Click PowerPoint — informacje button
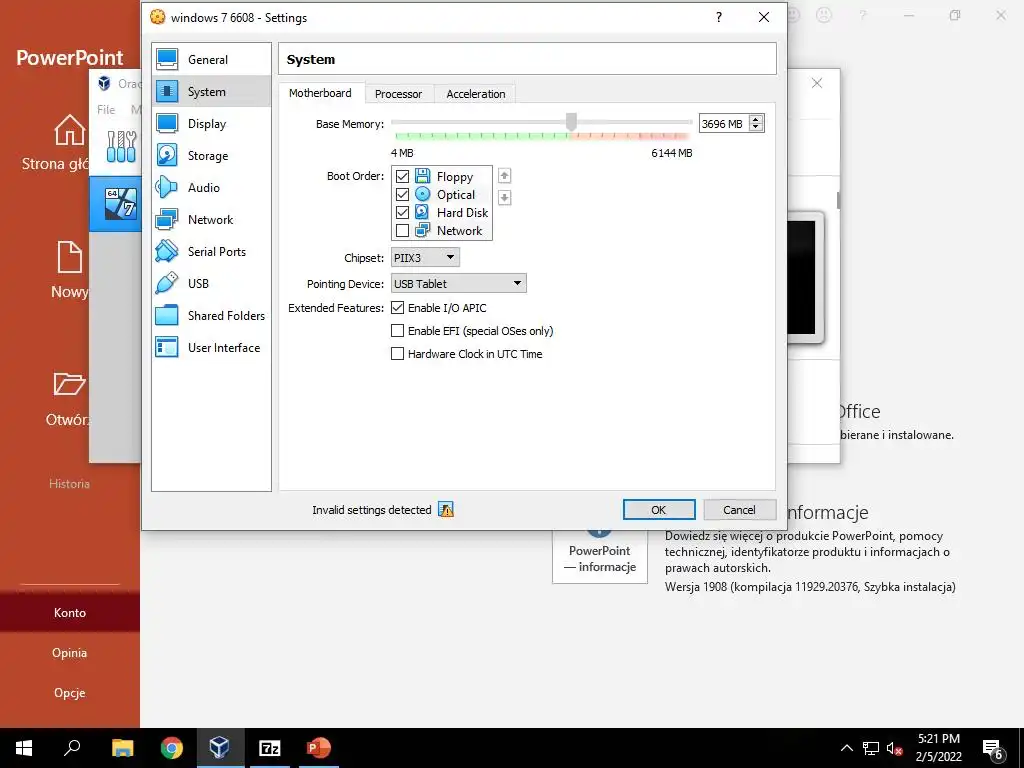Viewport: 1024px width, 768px height. (x=600, y=556)
